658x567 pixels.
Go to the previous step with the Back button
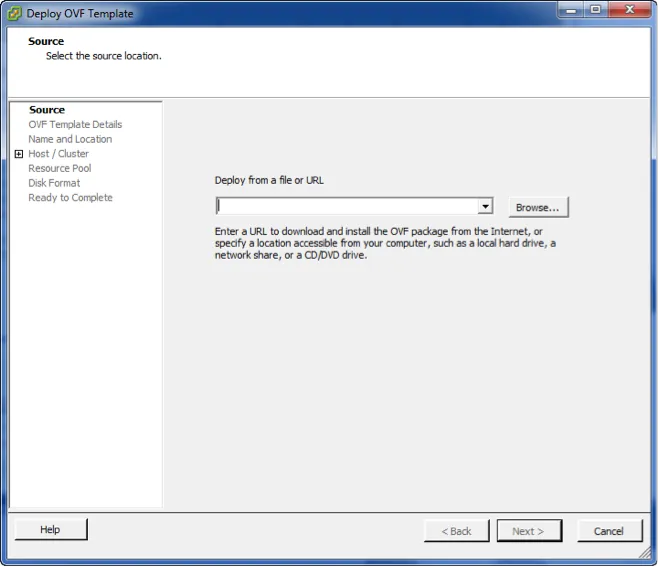tap(457, 531)
